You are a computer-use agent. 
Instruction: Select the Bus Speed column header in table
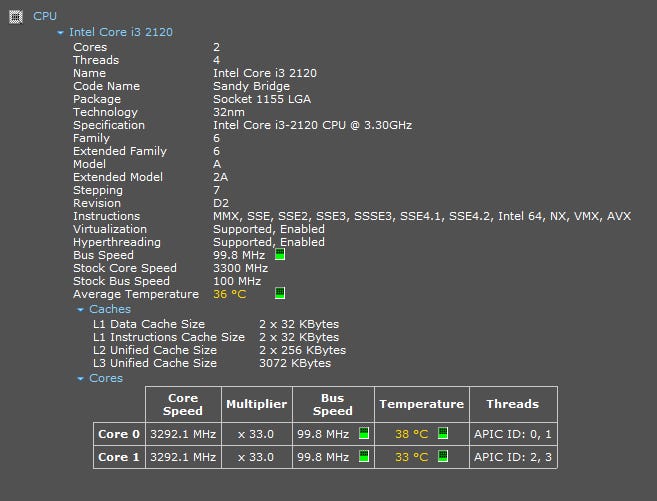click(333, 404)
